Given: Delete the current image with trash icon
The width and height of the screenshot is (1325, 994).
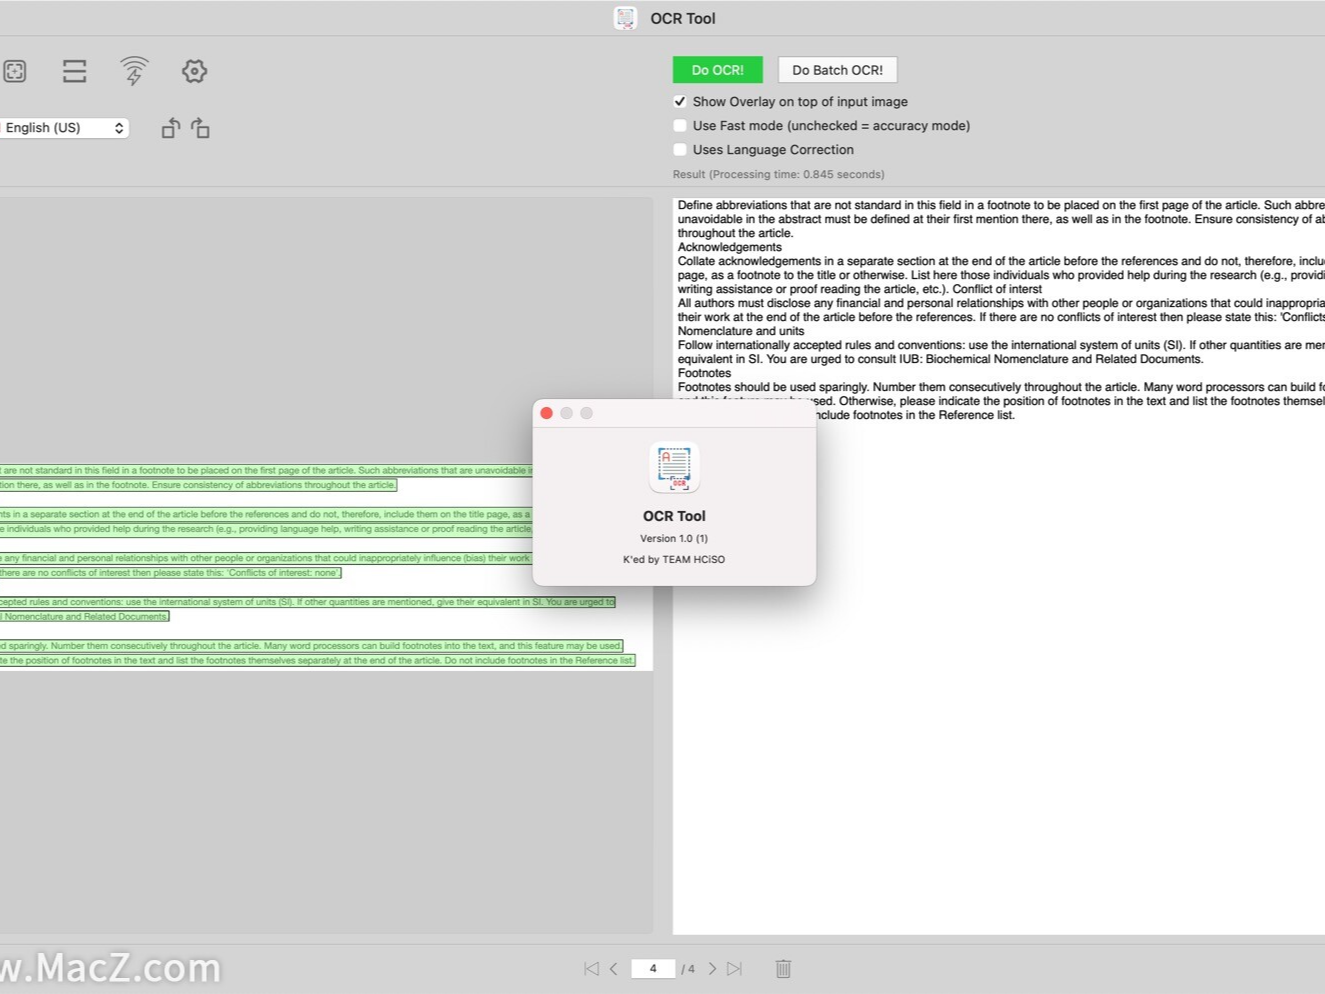Looking at the screenshot, I should point(783,968).
